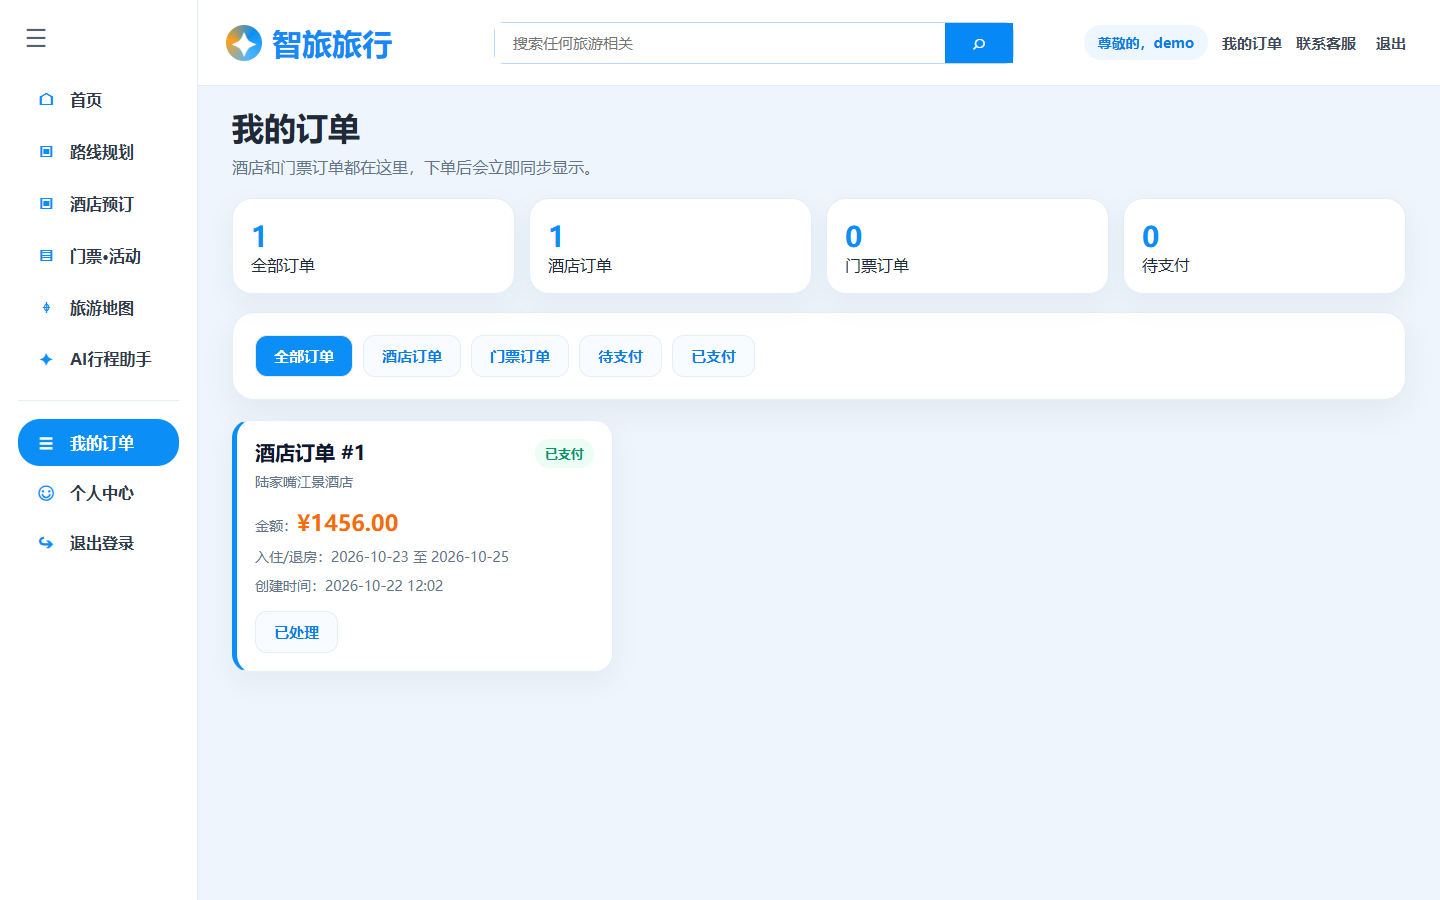Click the 已处理 button on order #1
This screenshot has width=1440, height=900.
(296, 632)
